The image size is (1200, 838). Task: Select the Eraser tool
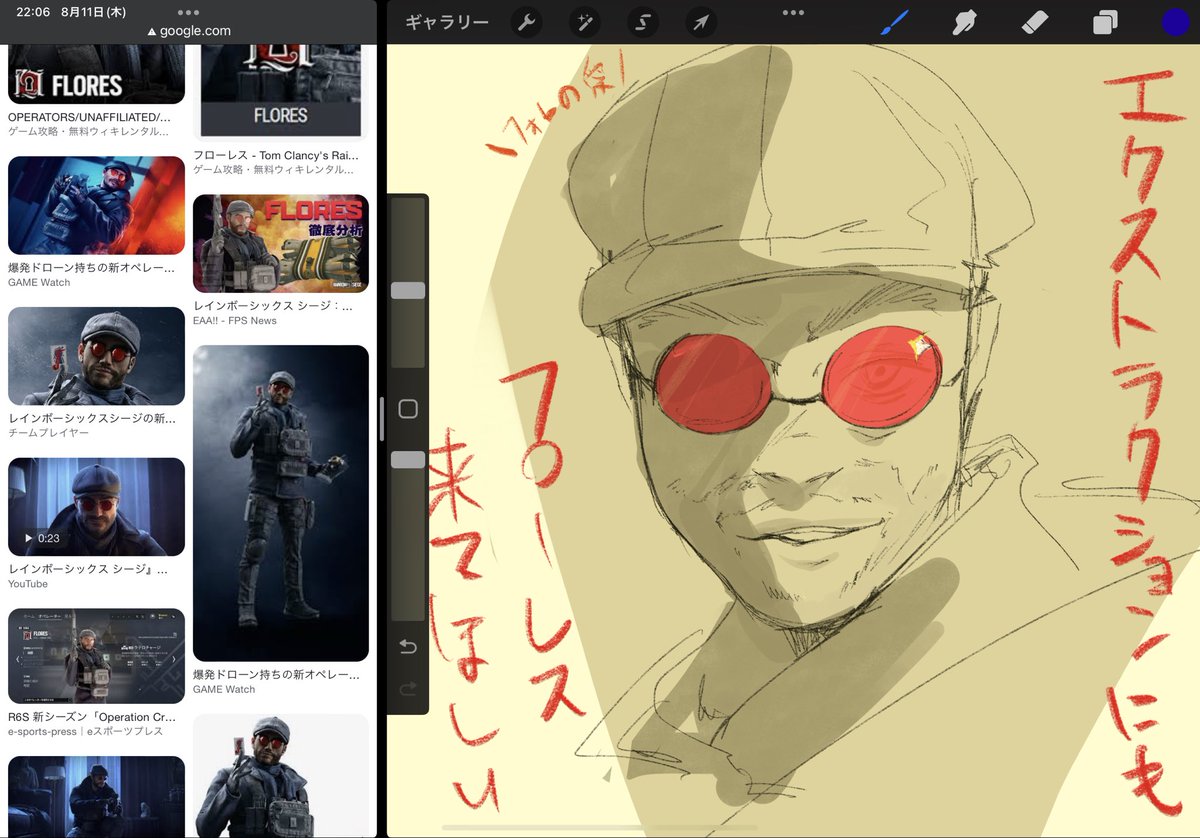click(x=1035, y=22)
